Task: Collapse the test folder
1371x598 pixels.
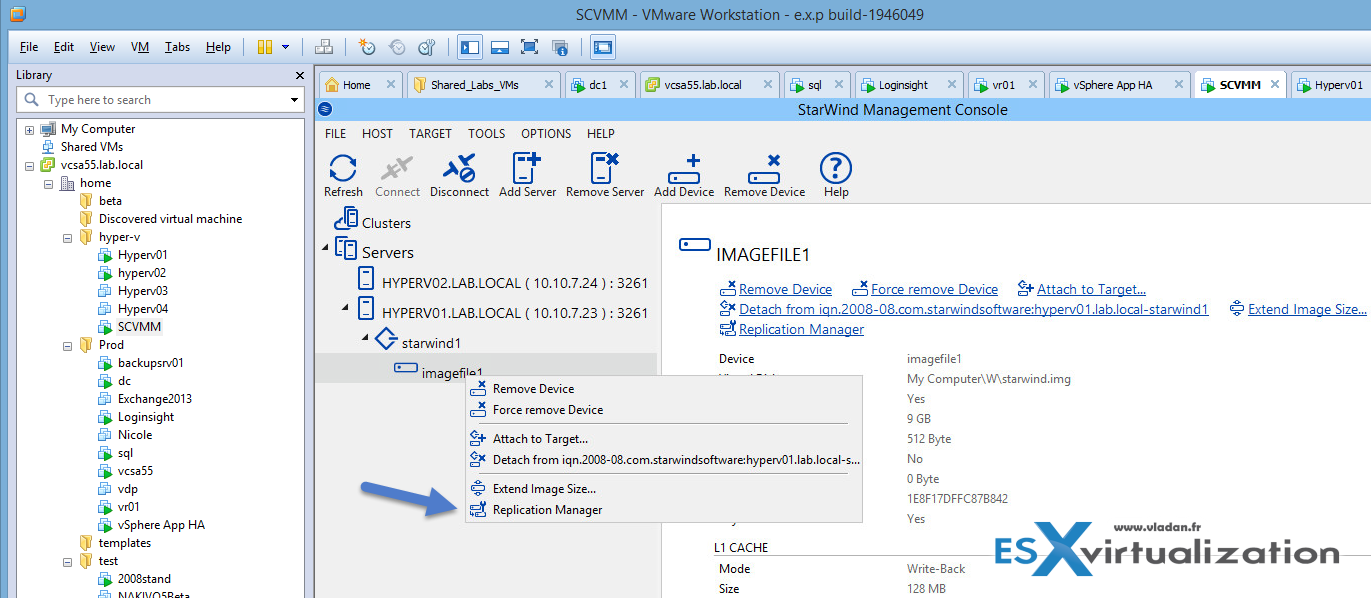Action: (66, 561)
